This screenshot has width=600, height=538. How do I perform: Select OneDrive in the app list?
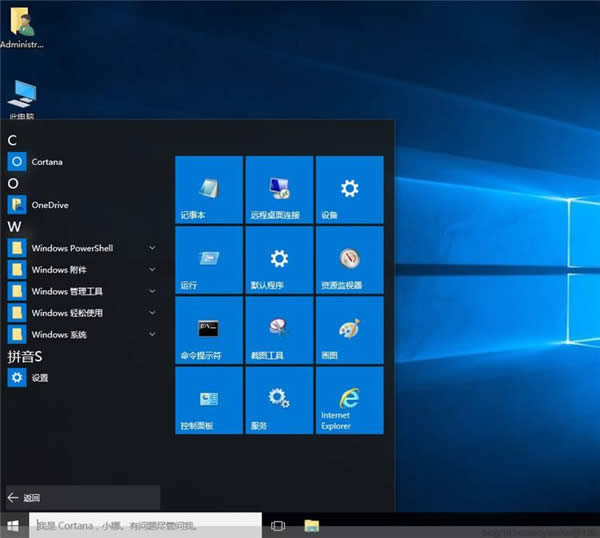tap(49, 205)
